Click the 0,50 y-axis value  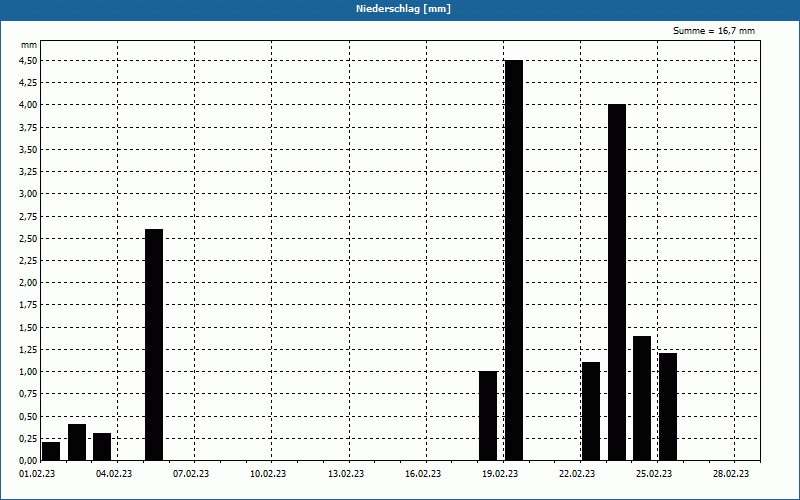pos(28,416)
